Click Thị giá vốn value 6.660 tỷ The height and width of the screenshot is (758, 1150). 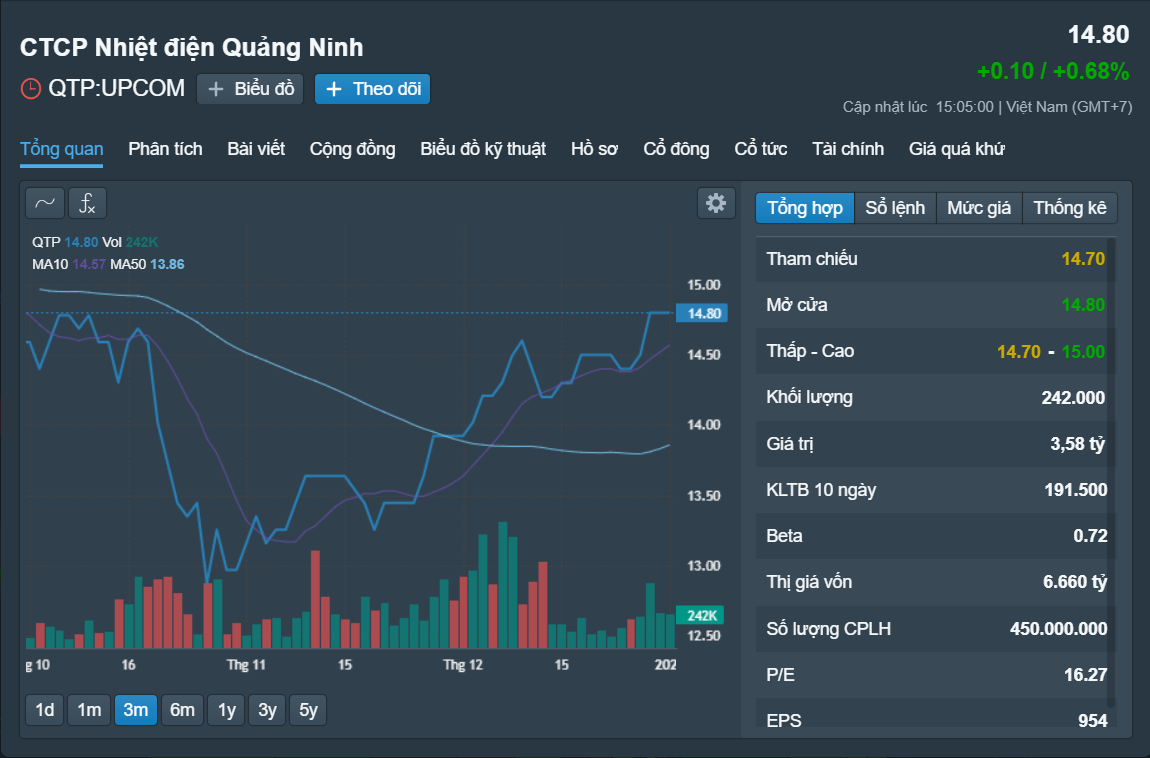[1075, 582]
